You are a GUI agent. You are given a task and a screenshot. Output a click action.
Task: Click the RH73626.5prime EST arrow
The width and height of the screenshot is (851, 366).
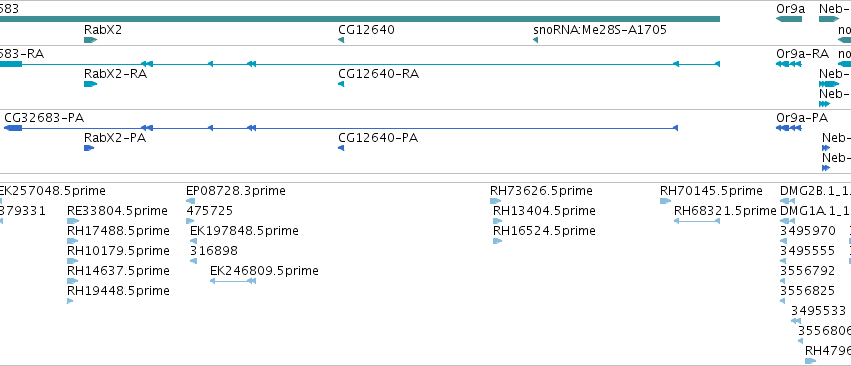496,201
